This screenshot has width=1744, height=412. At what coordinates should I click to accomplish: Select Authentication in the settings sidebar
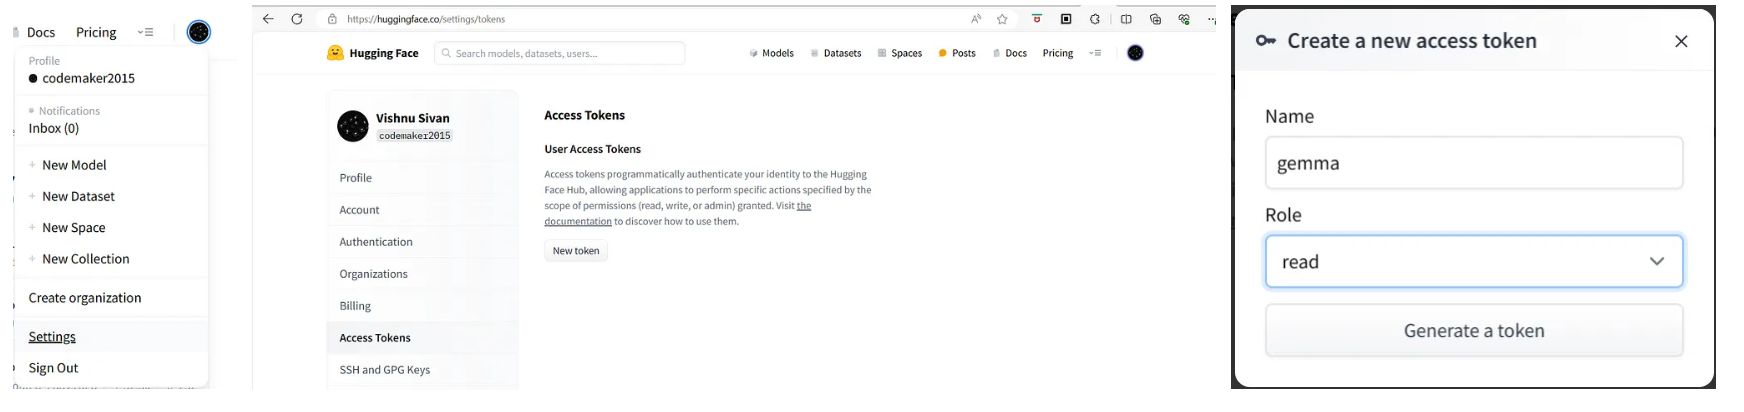(422, 242)
